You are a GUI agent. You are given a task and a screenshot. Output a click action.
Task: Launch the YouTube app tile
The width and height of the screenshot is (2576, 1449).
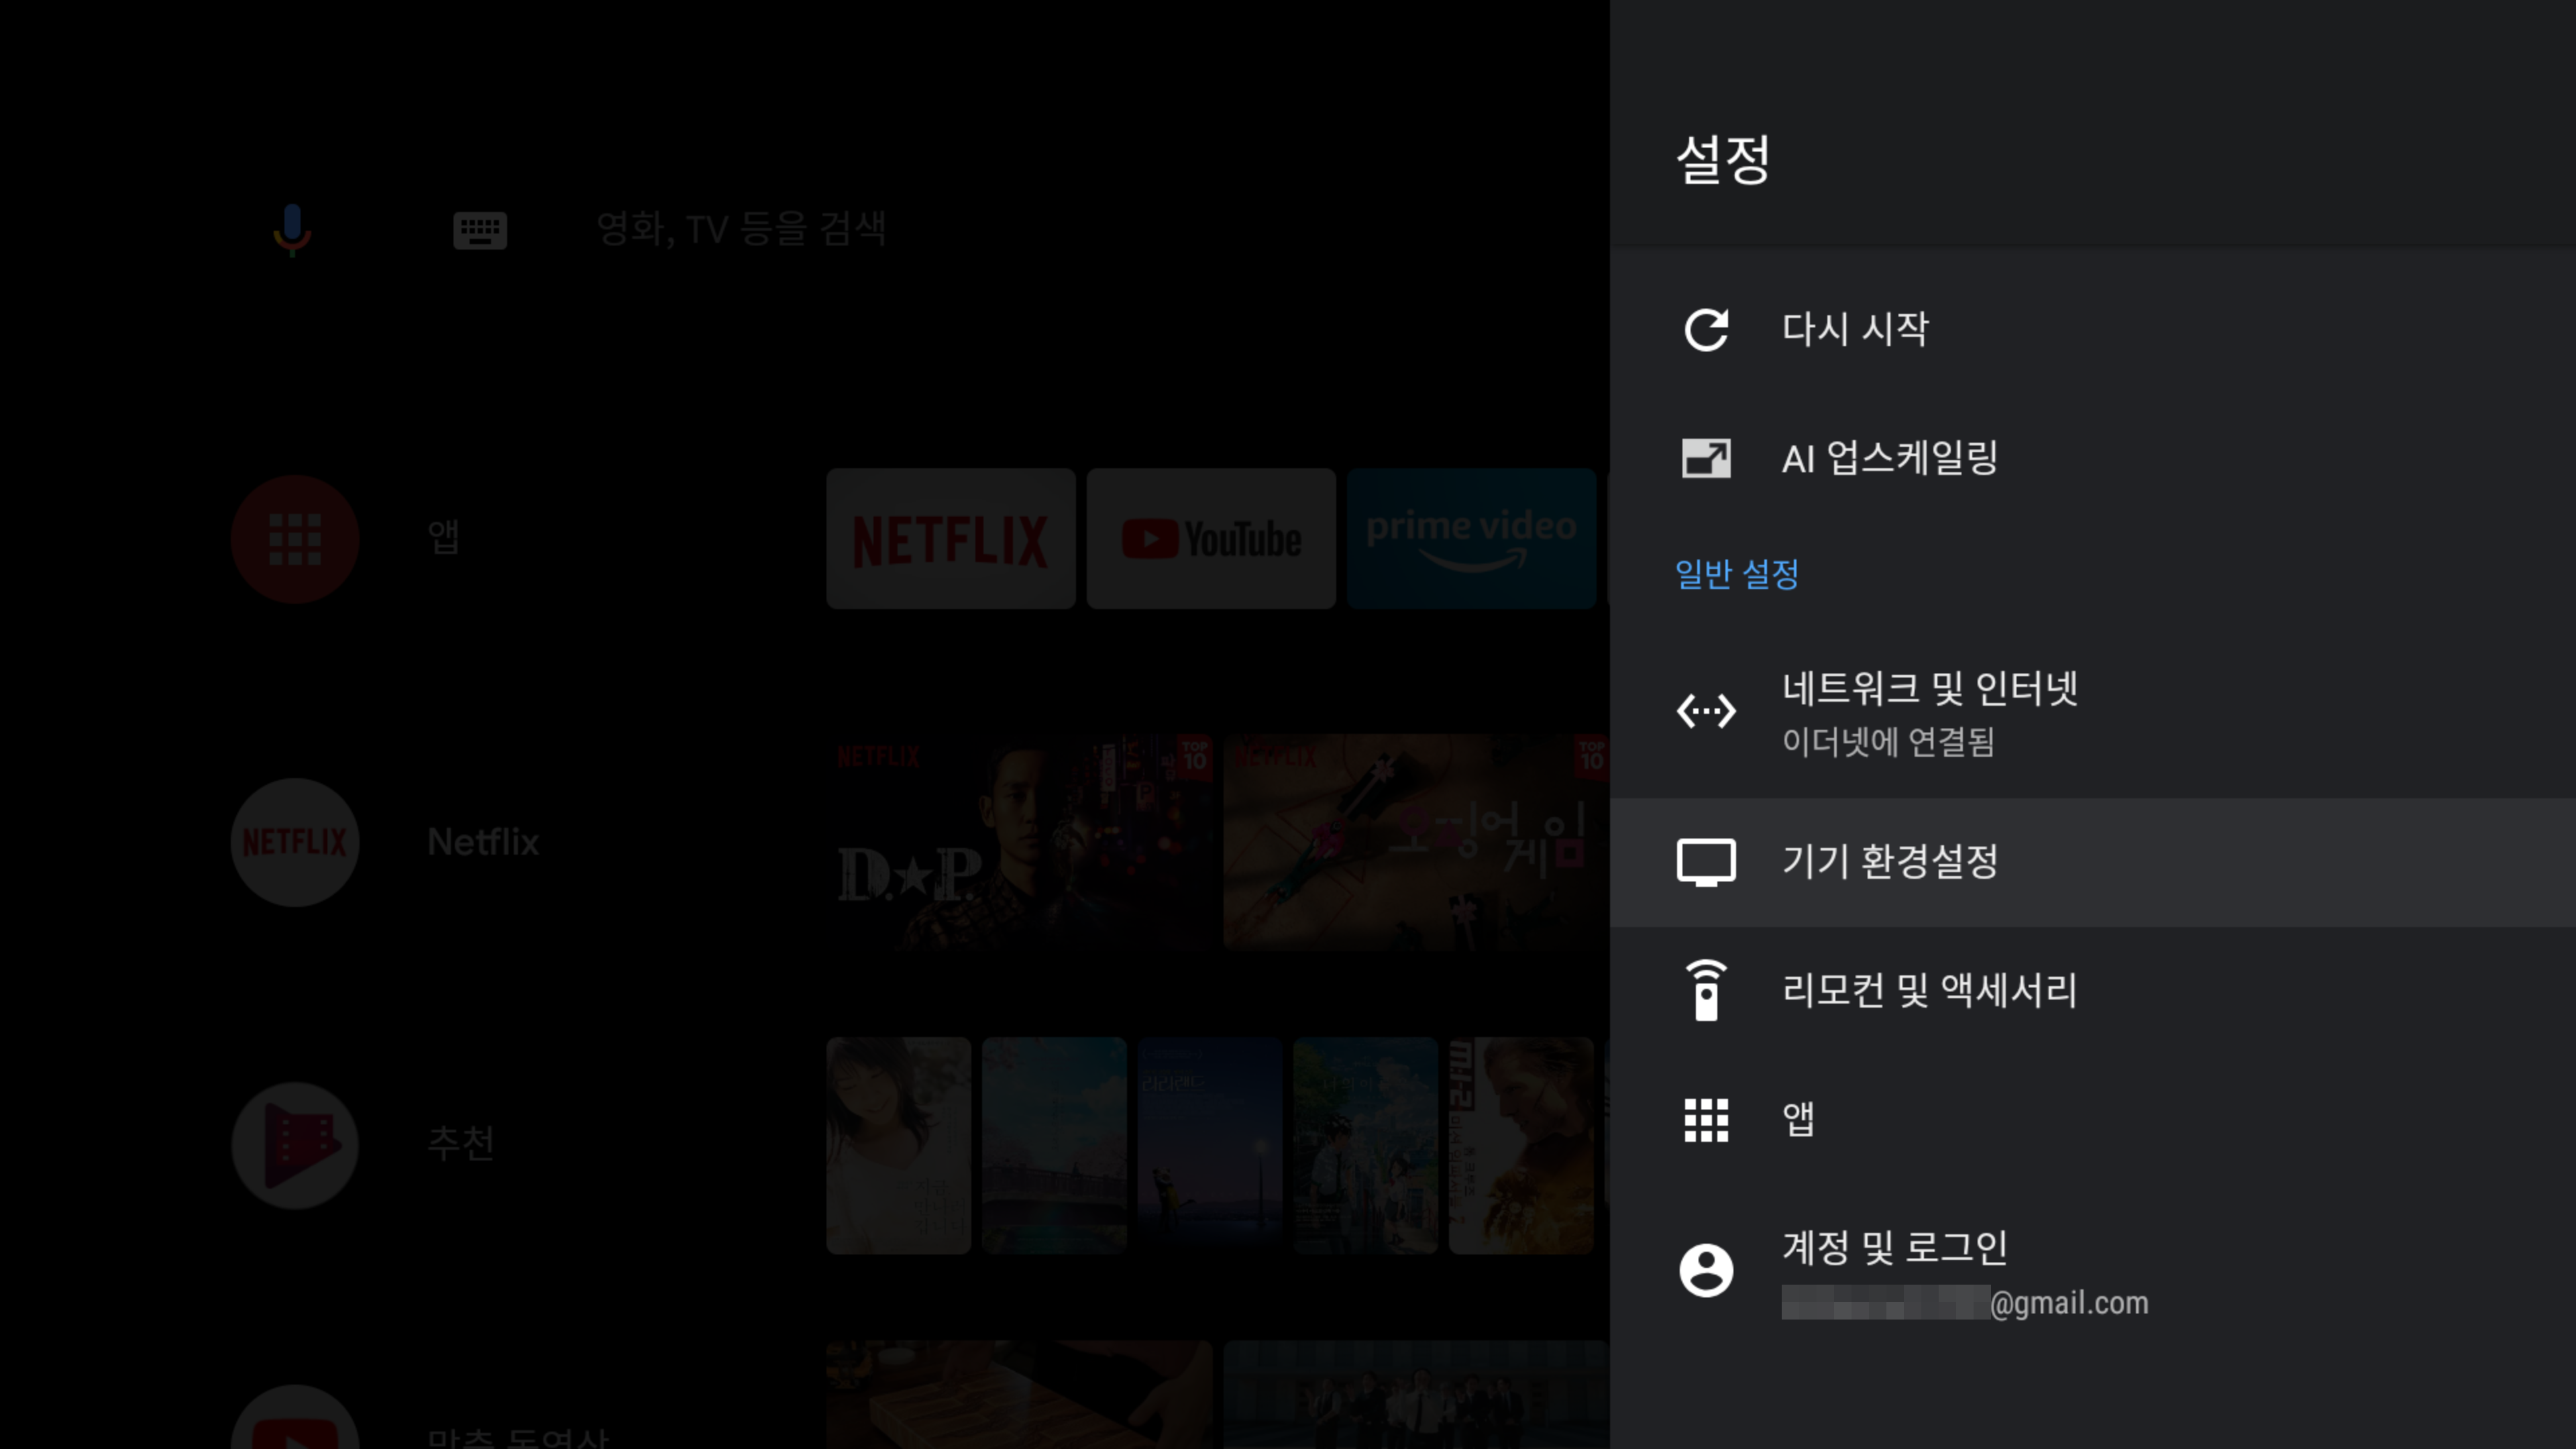click(x=1211, y=539)
